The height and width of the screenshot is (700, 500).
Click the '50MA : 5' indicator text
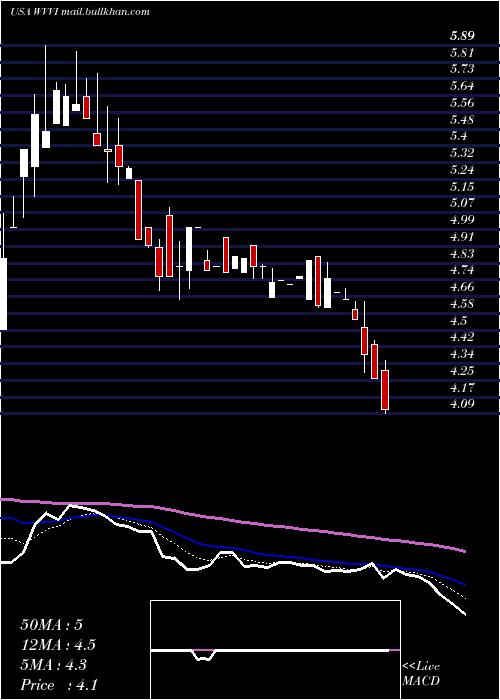click(51, 625)
